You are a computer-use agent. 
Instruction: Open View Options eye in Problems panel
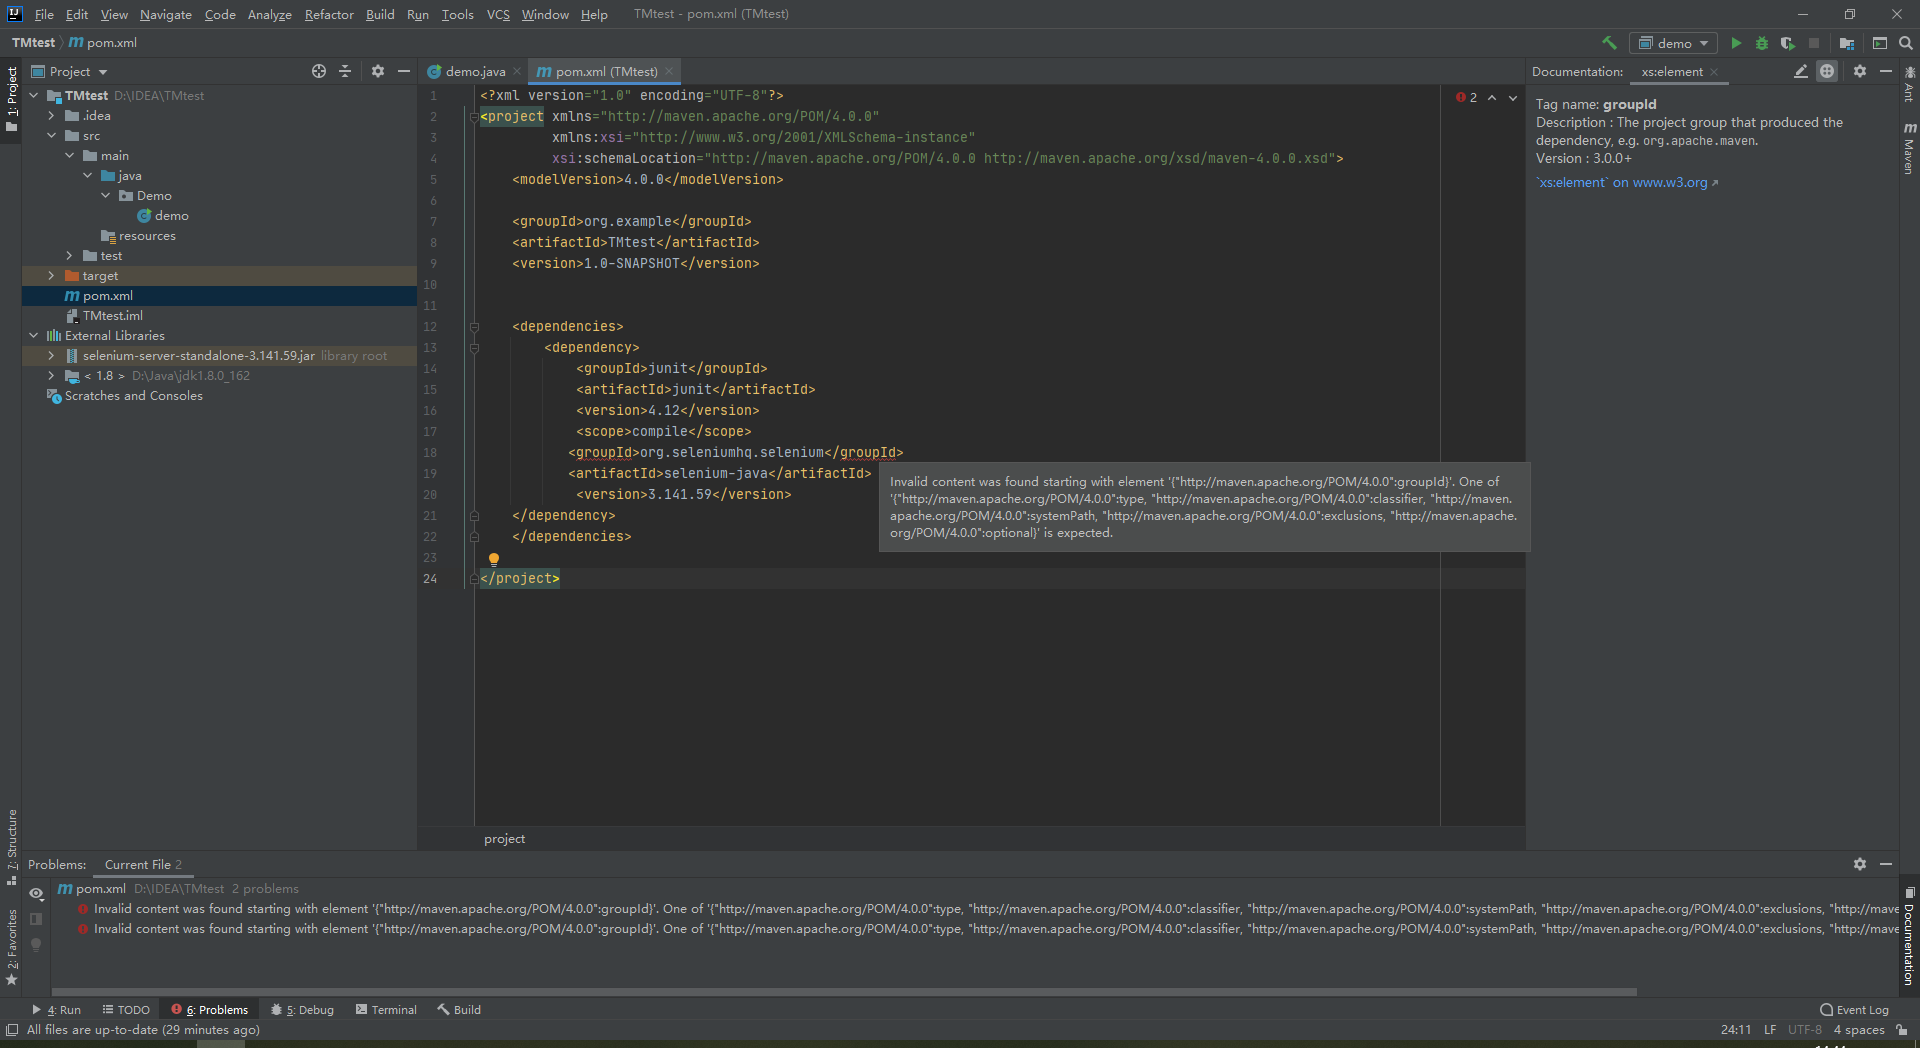click(x=36, y=893)
